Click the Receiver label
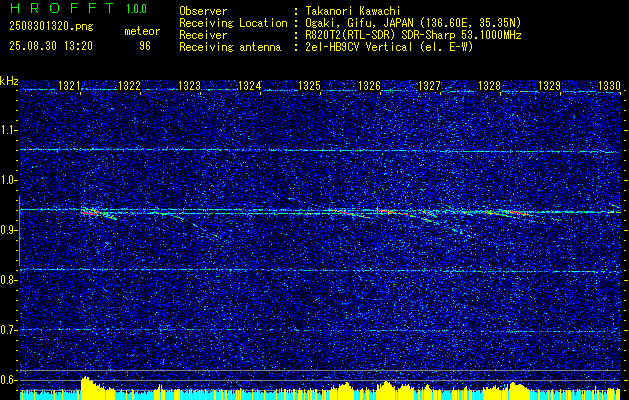The height and width of the screenshot is (400, 629). coord(203,35)
